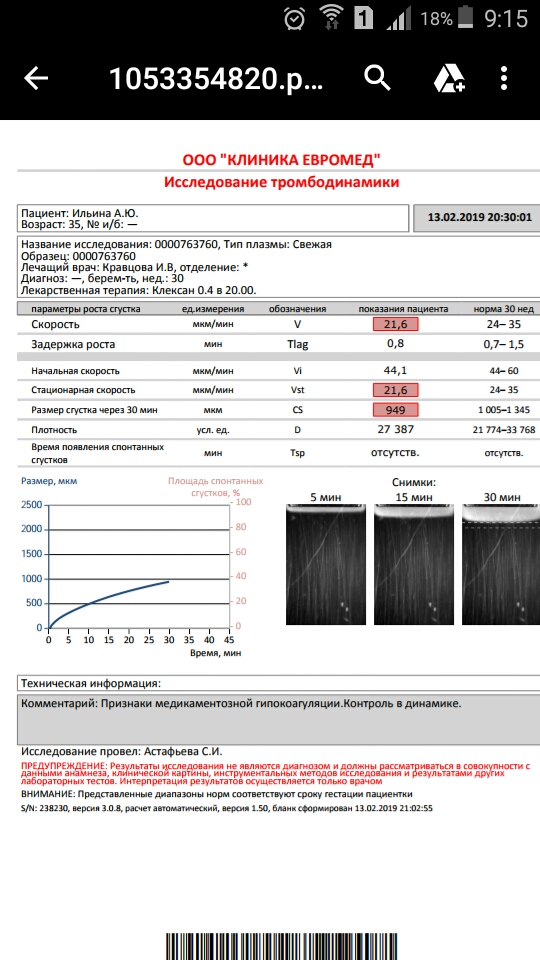This screenshot has width=540, height=960.
Task: Tap the file name 1053354820.p… title
Action: pyautogui.click(x=216, y=79)
